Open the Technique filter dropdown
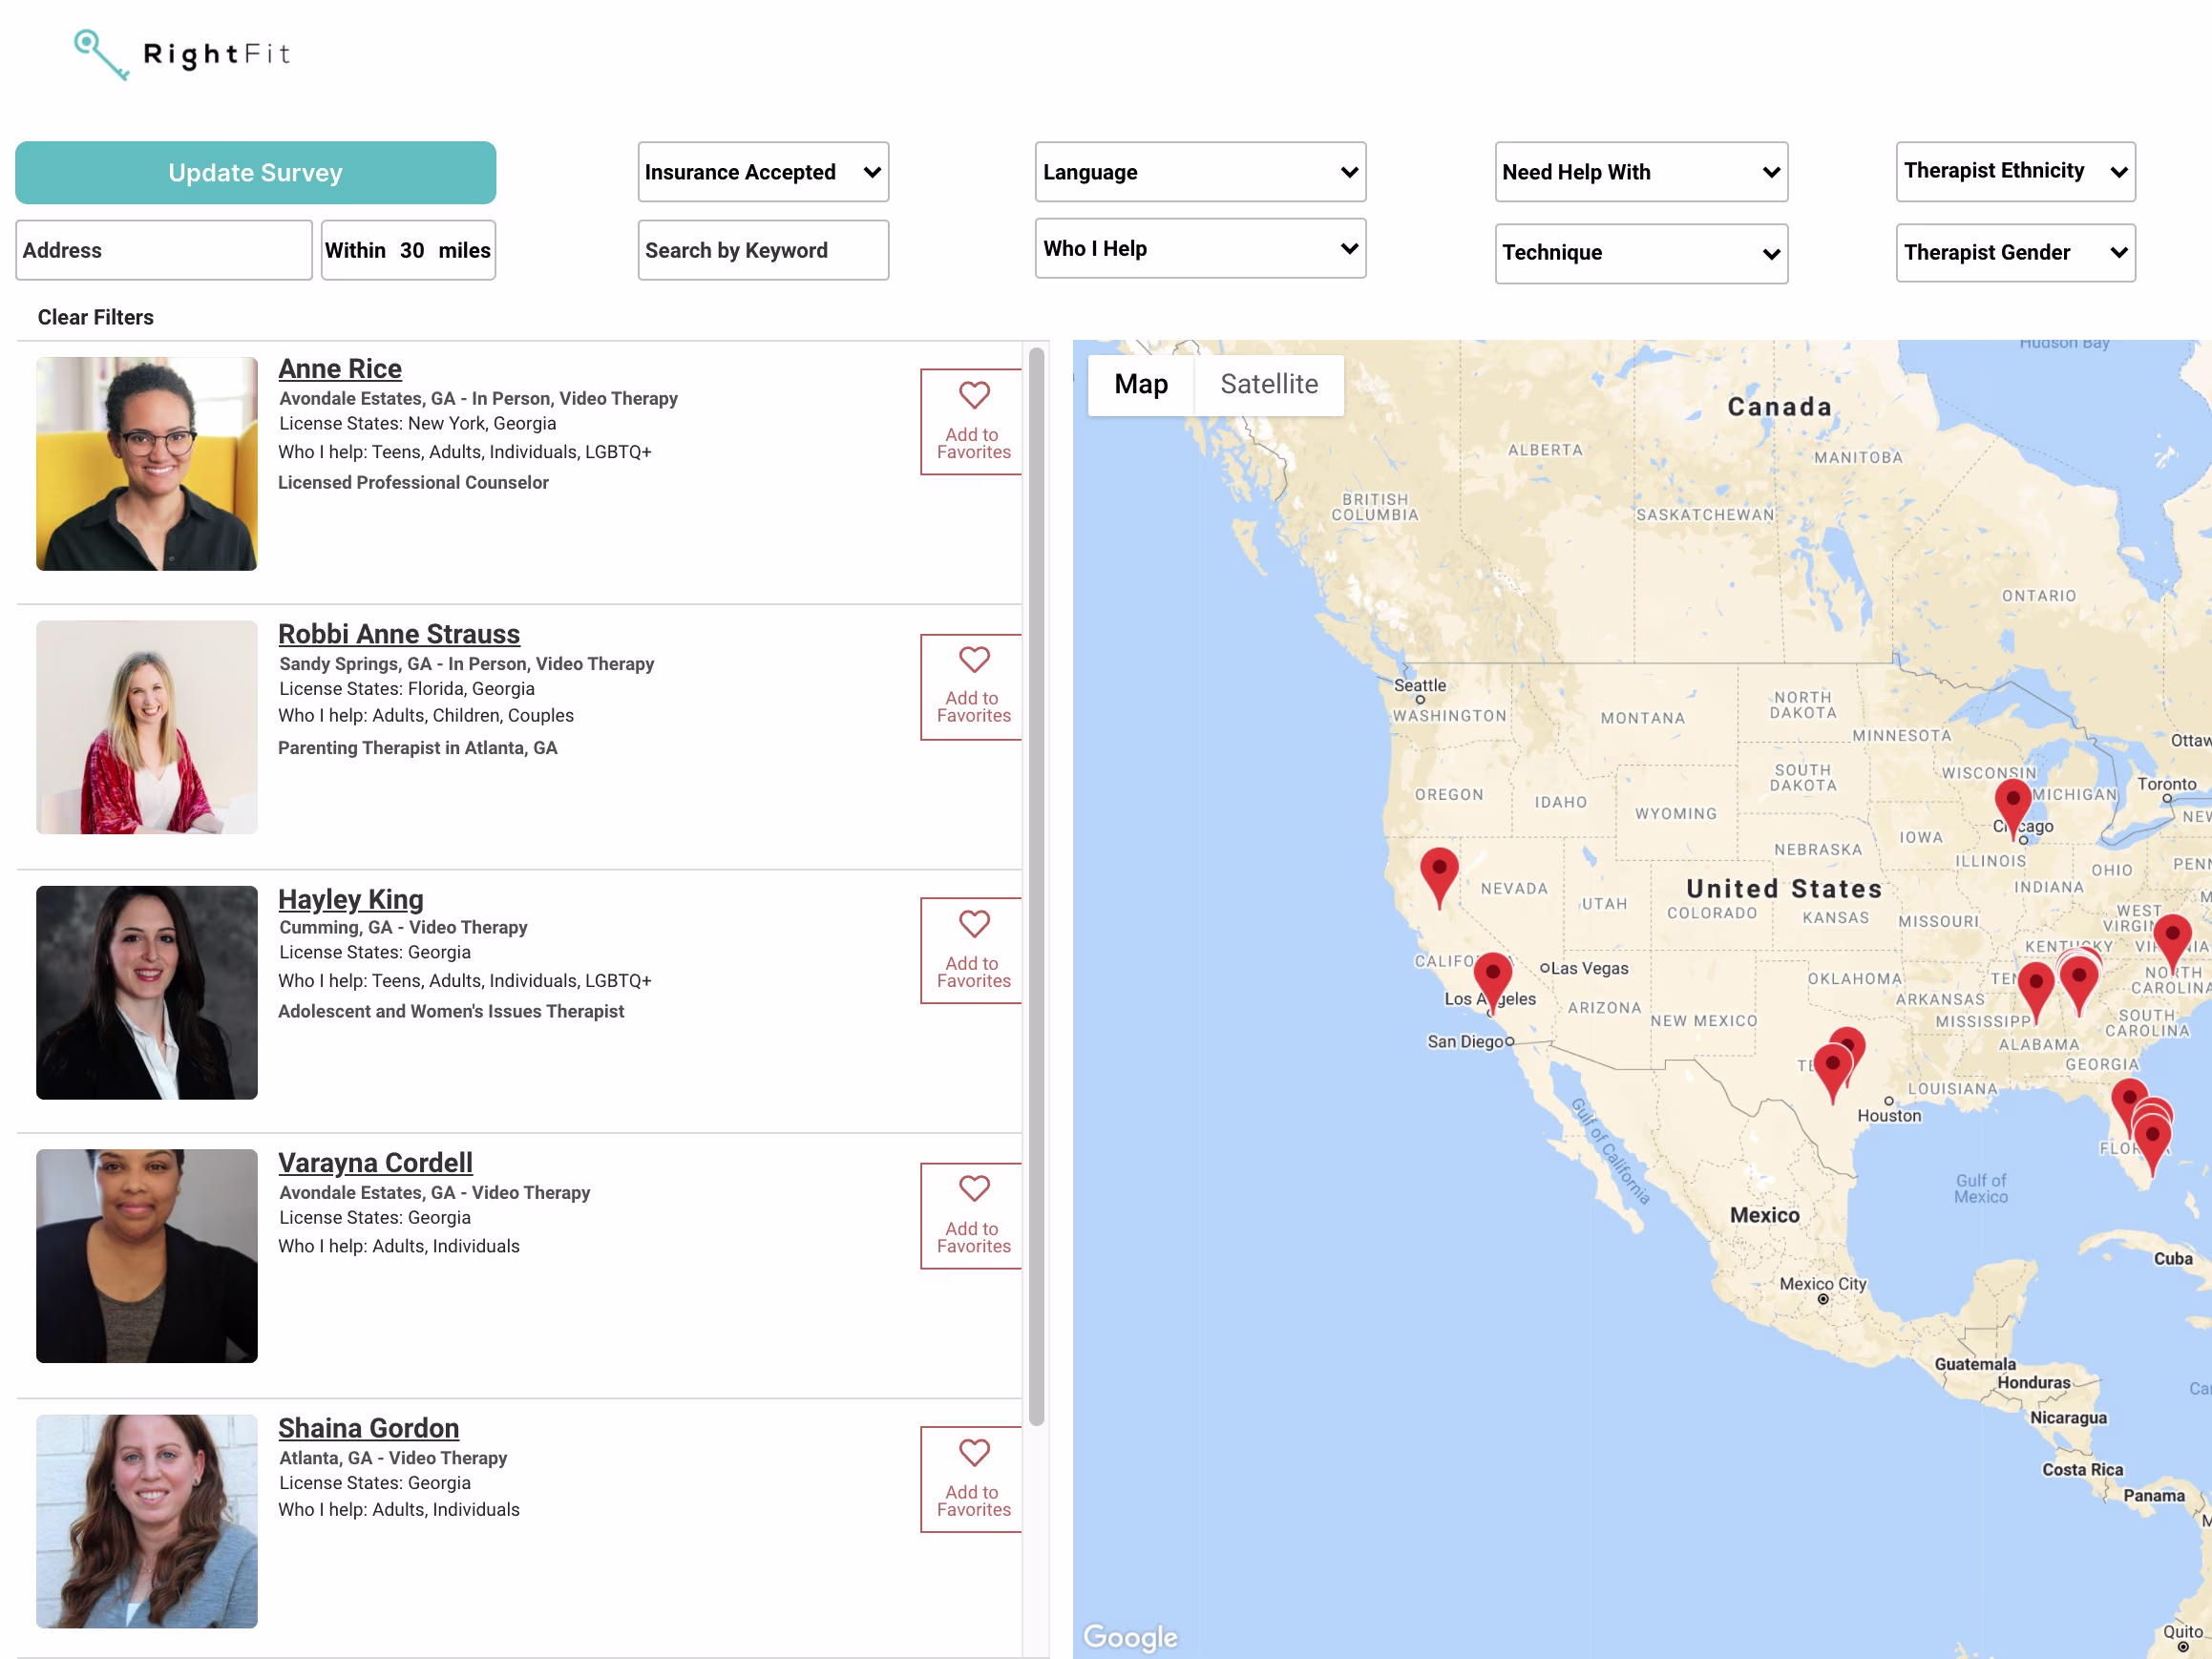The image size is (2212, 1659). pyautogui.click(x=1640, y=253)
